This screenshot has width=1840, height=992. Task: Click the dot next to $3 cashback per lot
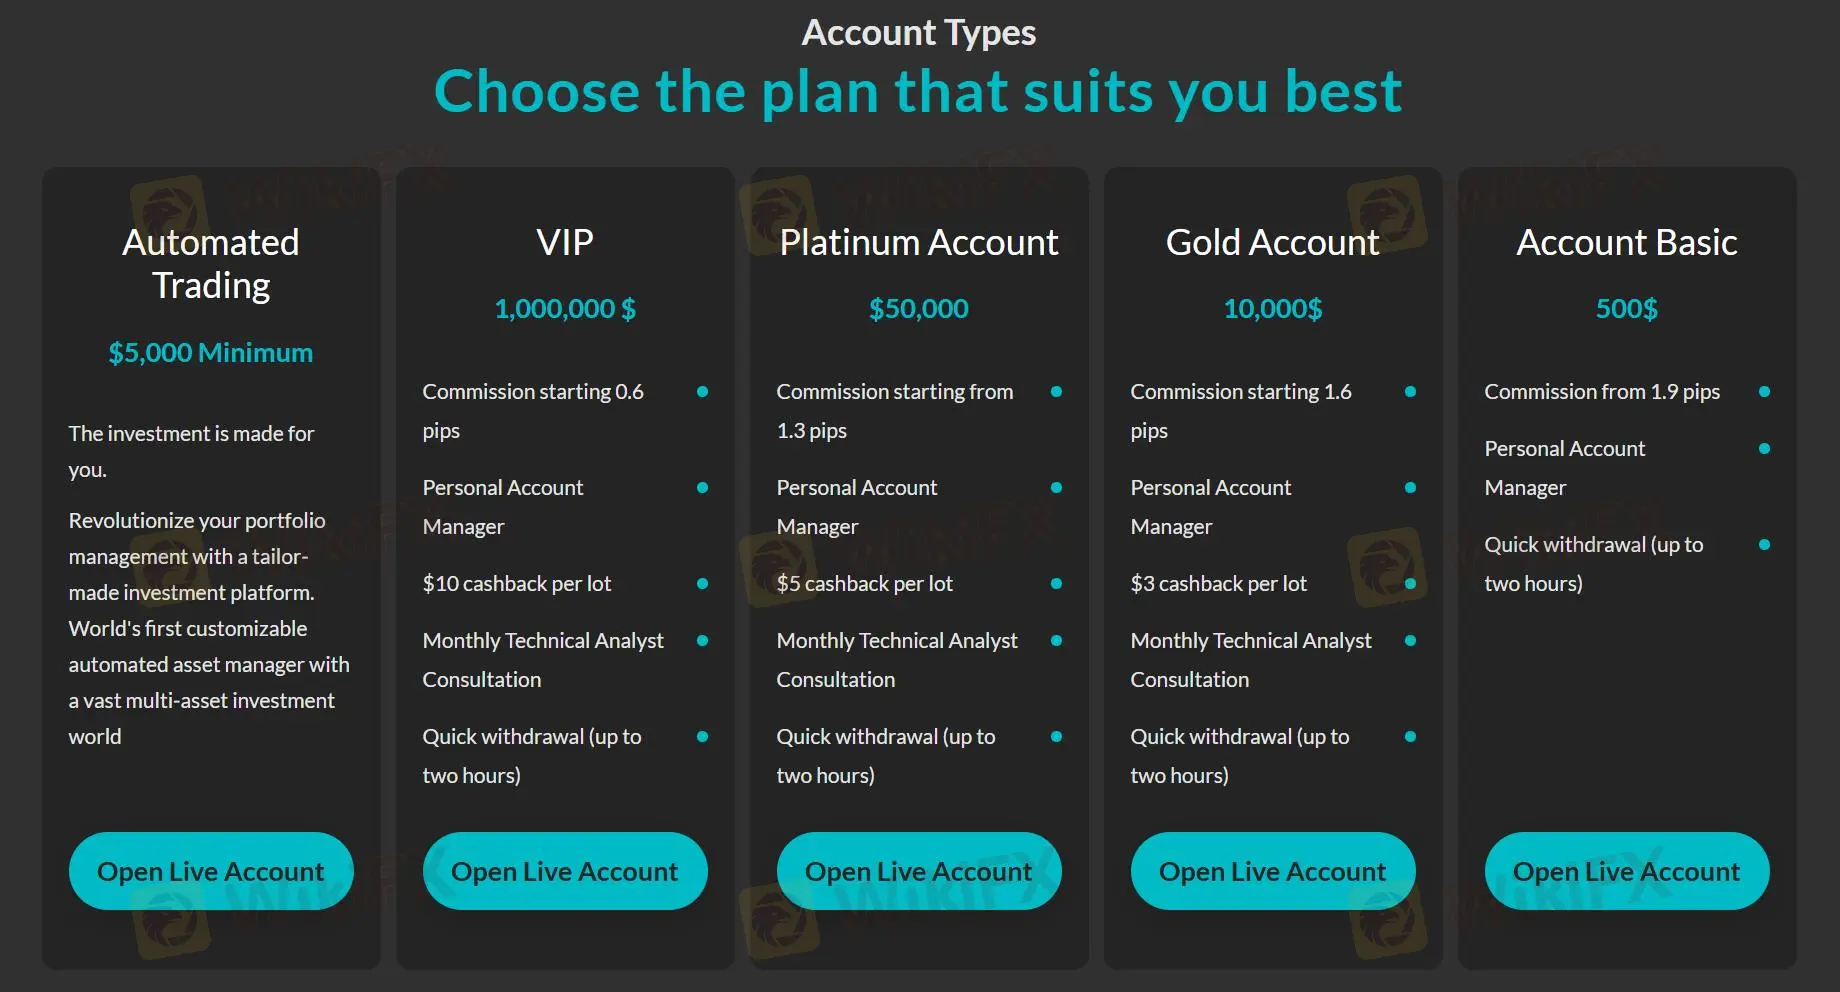pyautogui.click(x=1412, y=584)
